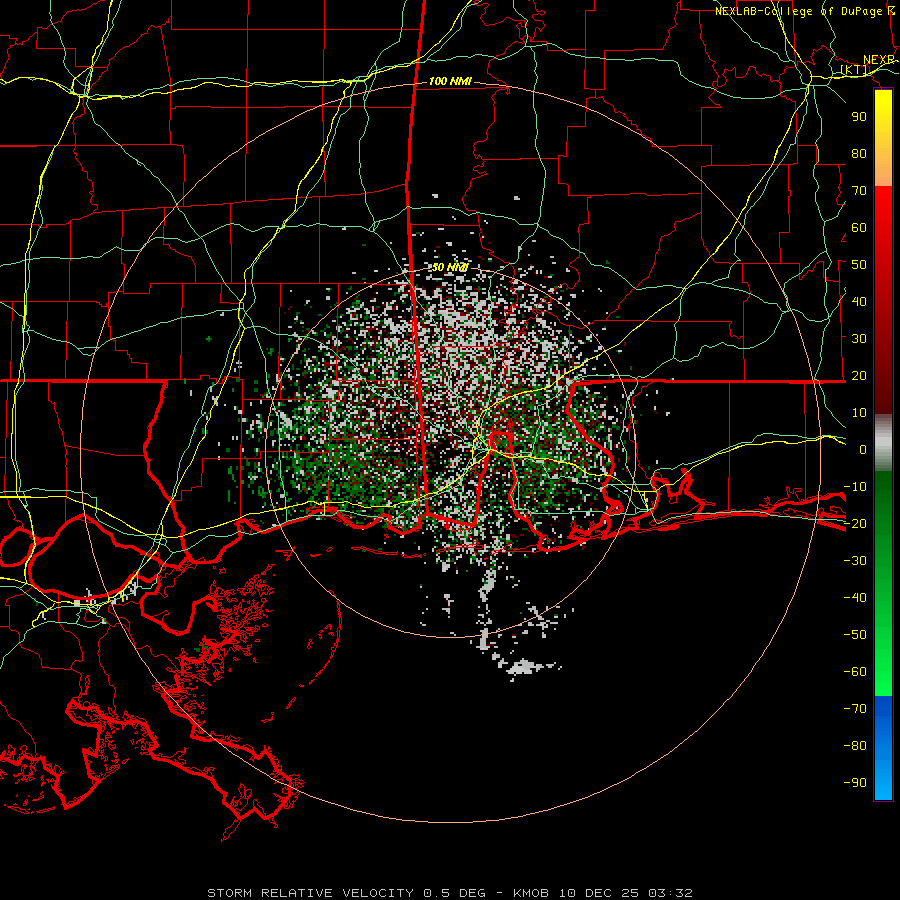
Task: Click the -50 value on velocity scale
Action: [x=855, y=635]
